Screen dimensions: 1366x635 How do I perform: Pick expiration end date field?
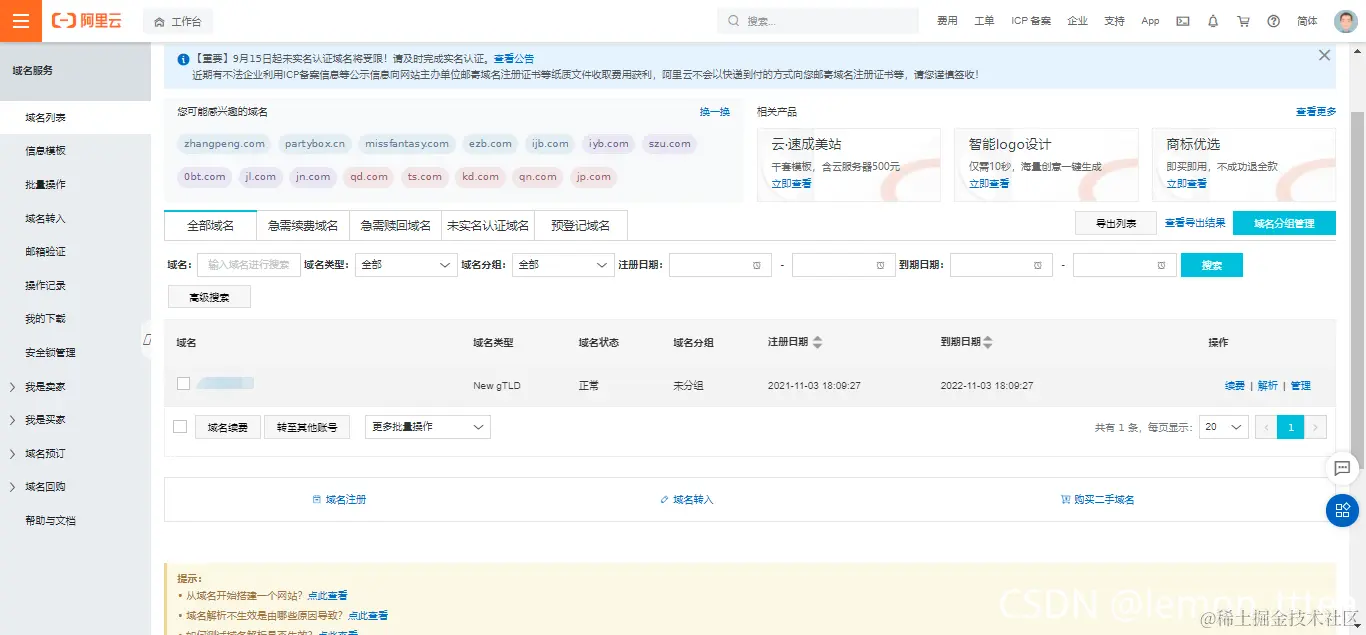tap(1124, 265)
